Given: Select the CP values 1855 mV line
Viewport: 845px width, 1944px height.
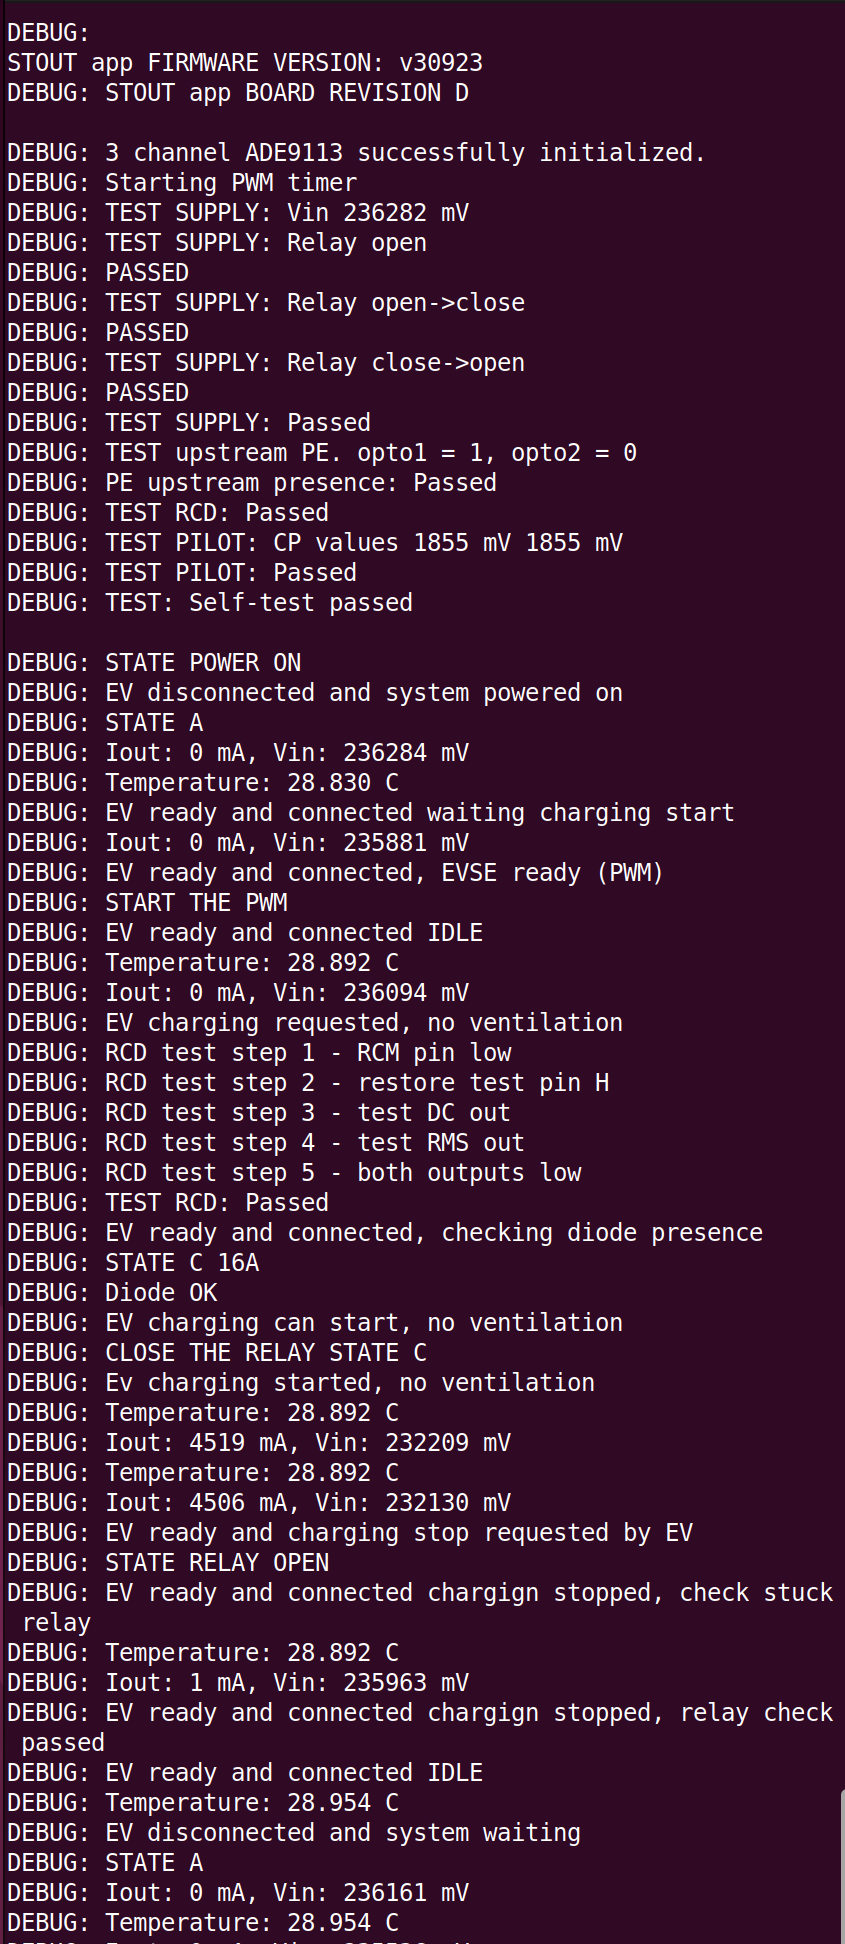Looking at the screenshot, I should (x=314, y=543).
